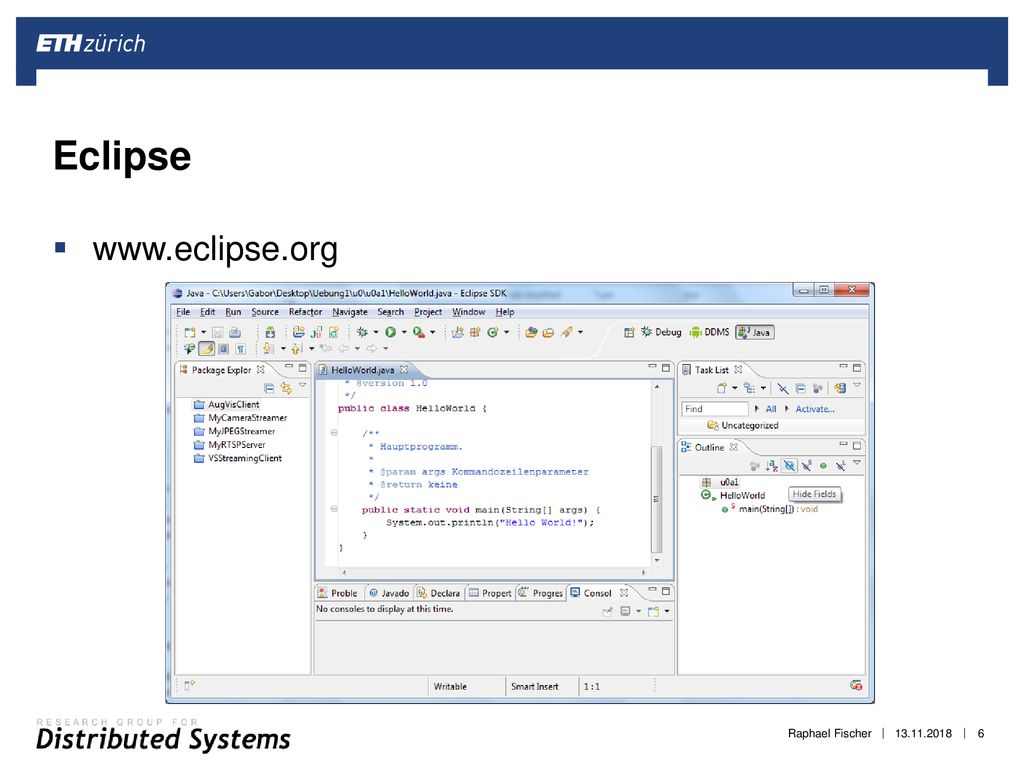Open the Refactor menu
Image resolution: width=1024 pixels, height=768 pixels.
click(306, 312)
